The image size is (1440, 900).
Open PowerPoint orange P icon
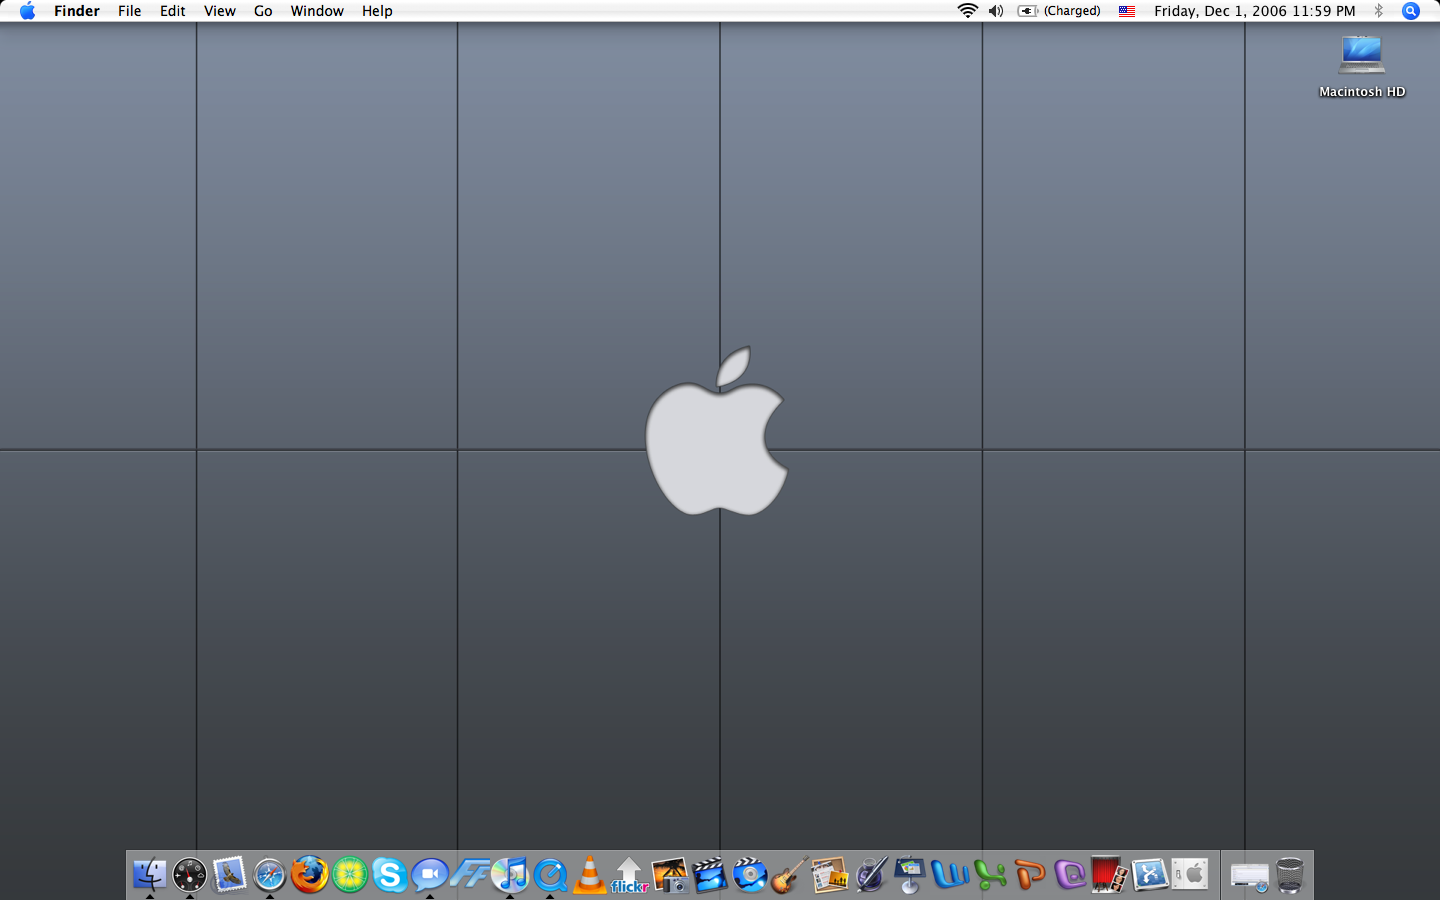pos(1030,875)
